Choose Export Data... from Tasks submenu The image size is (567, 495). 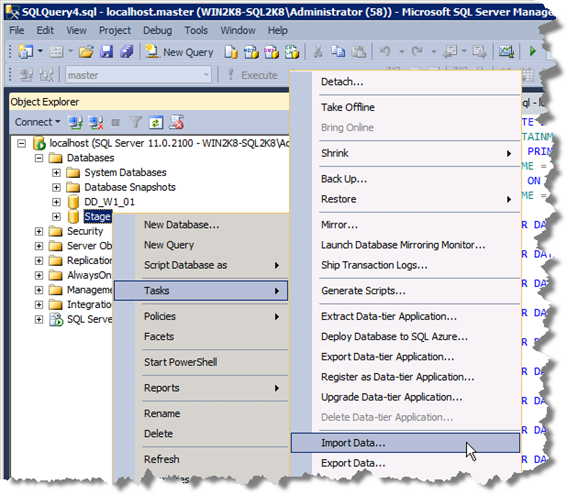pos(405,464)
